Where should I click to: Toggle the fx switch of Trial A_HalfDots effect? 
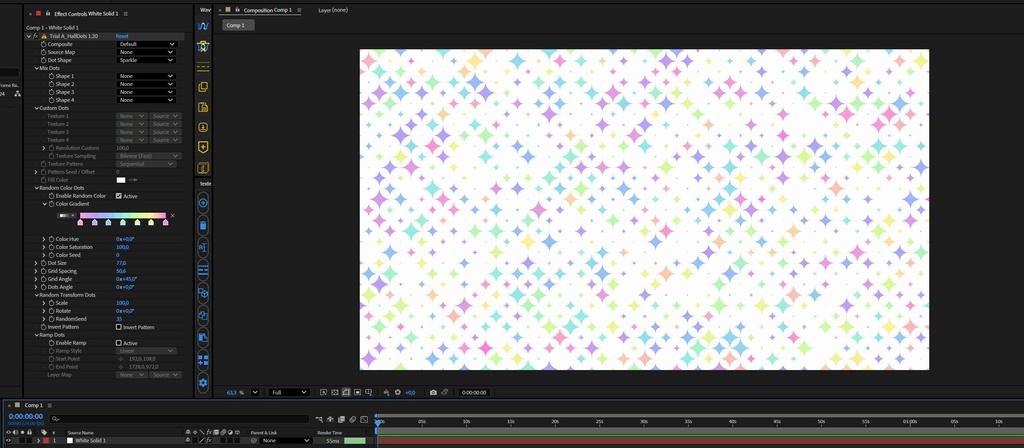pyautogui.click(x=35, y=36)
